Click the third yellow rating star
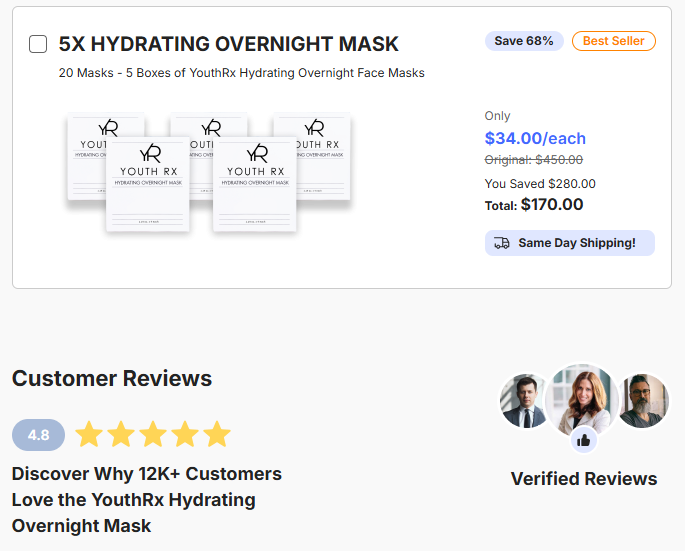The image size is (685, 551). point(153,434)
